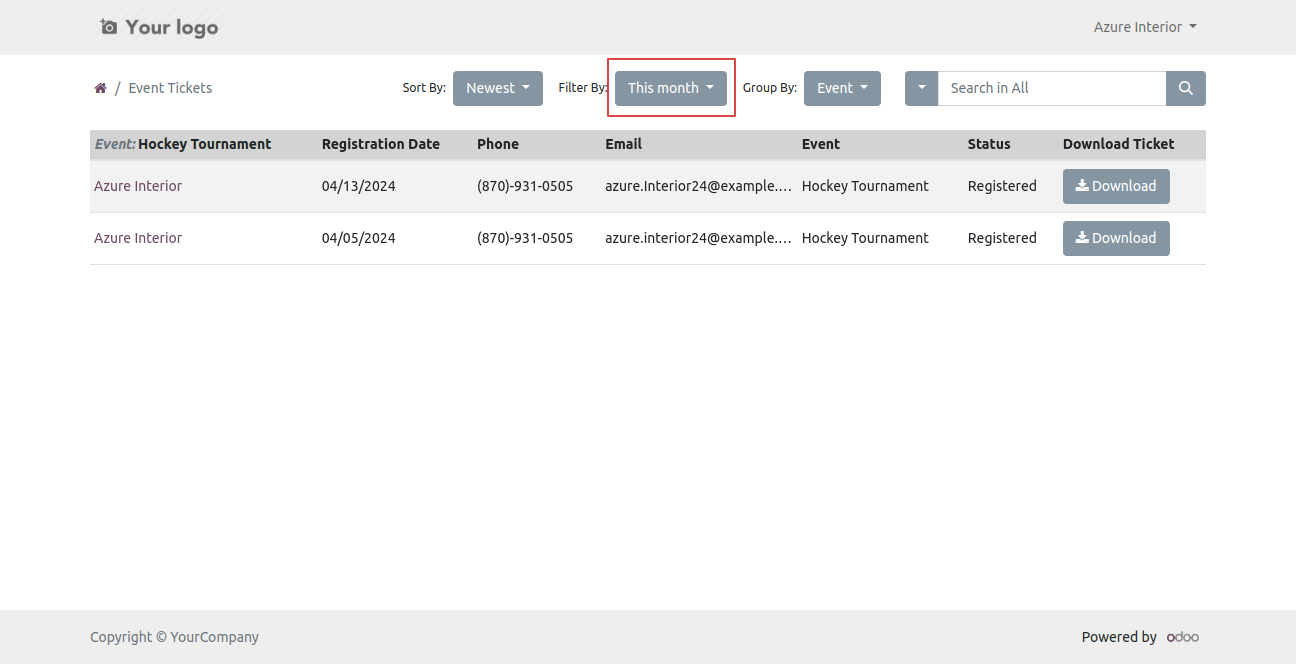1296x664 pixels.
Task: Focus the Search in All field
Action: pos(1052,88)
